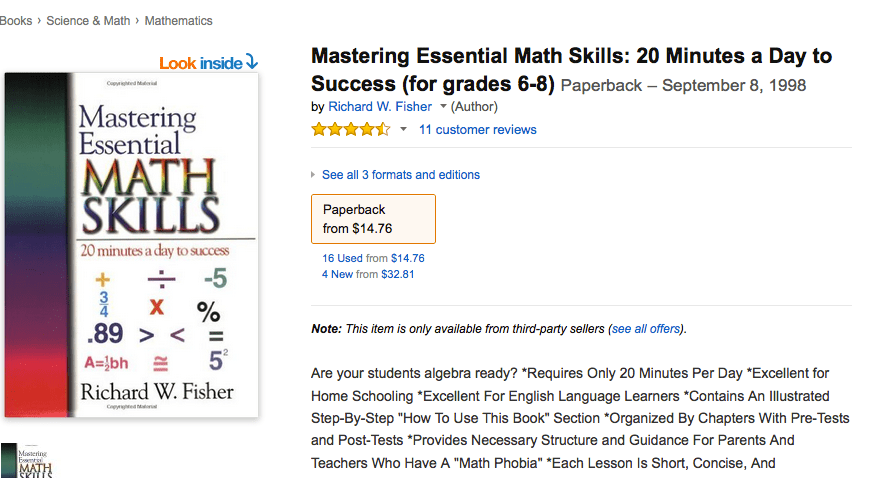Image resolution: width=877 pixels, height=478 pixels.
Task: Open author Richard W. Fisher's page link
Action: (x=380, y=107)
